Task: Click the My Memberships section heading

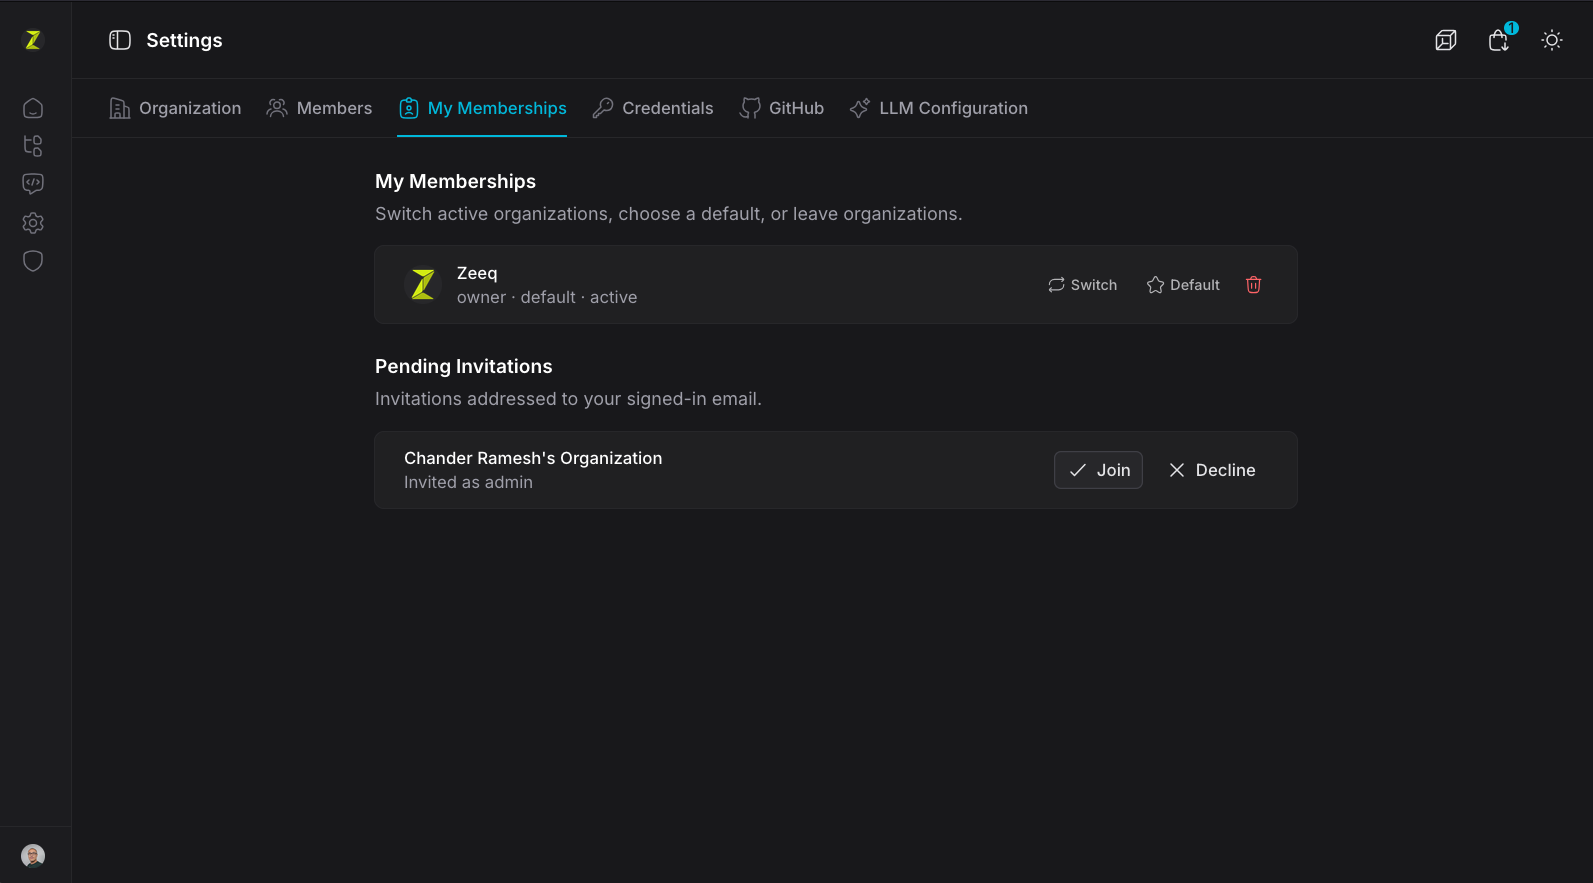Action: tap(456, 181)
